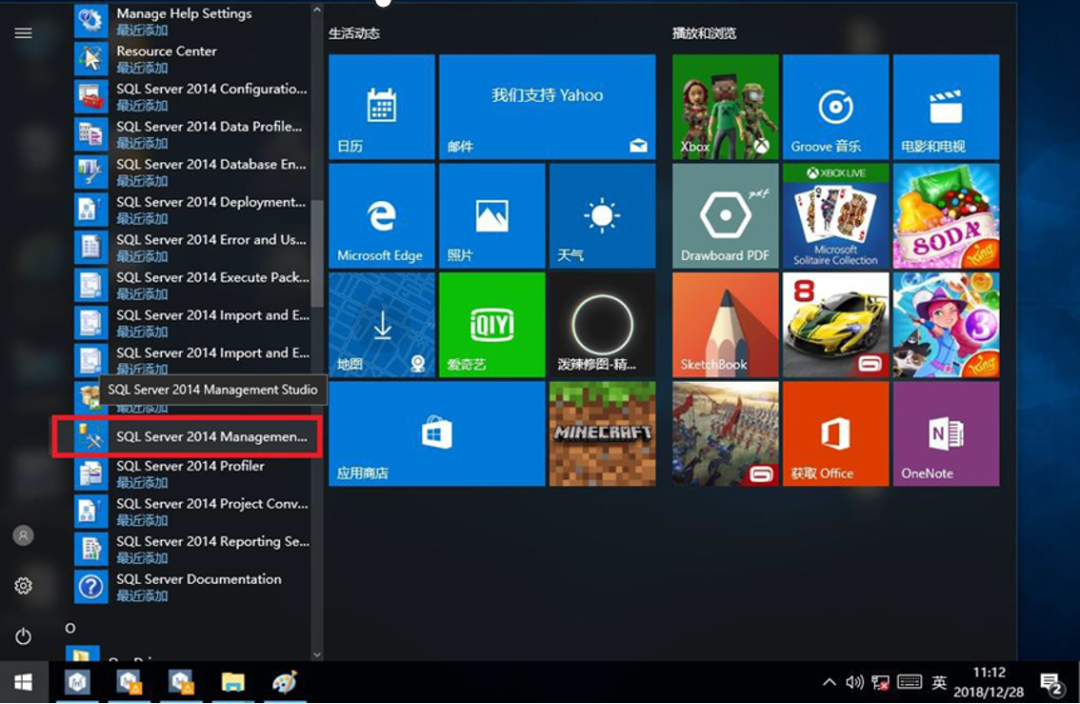This screenshot has height=704, width=1080.
Task: Open SQL Server 2014 Execute Package entry
Action: (191, 285)
